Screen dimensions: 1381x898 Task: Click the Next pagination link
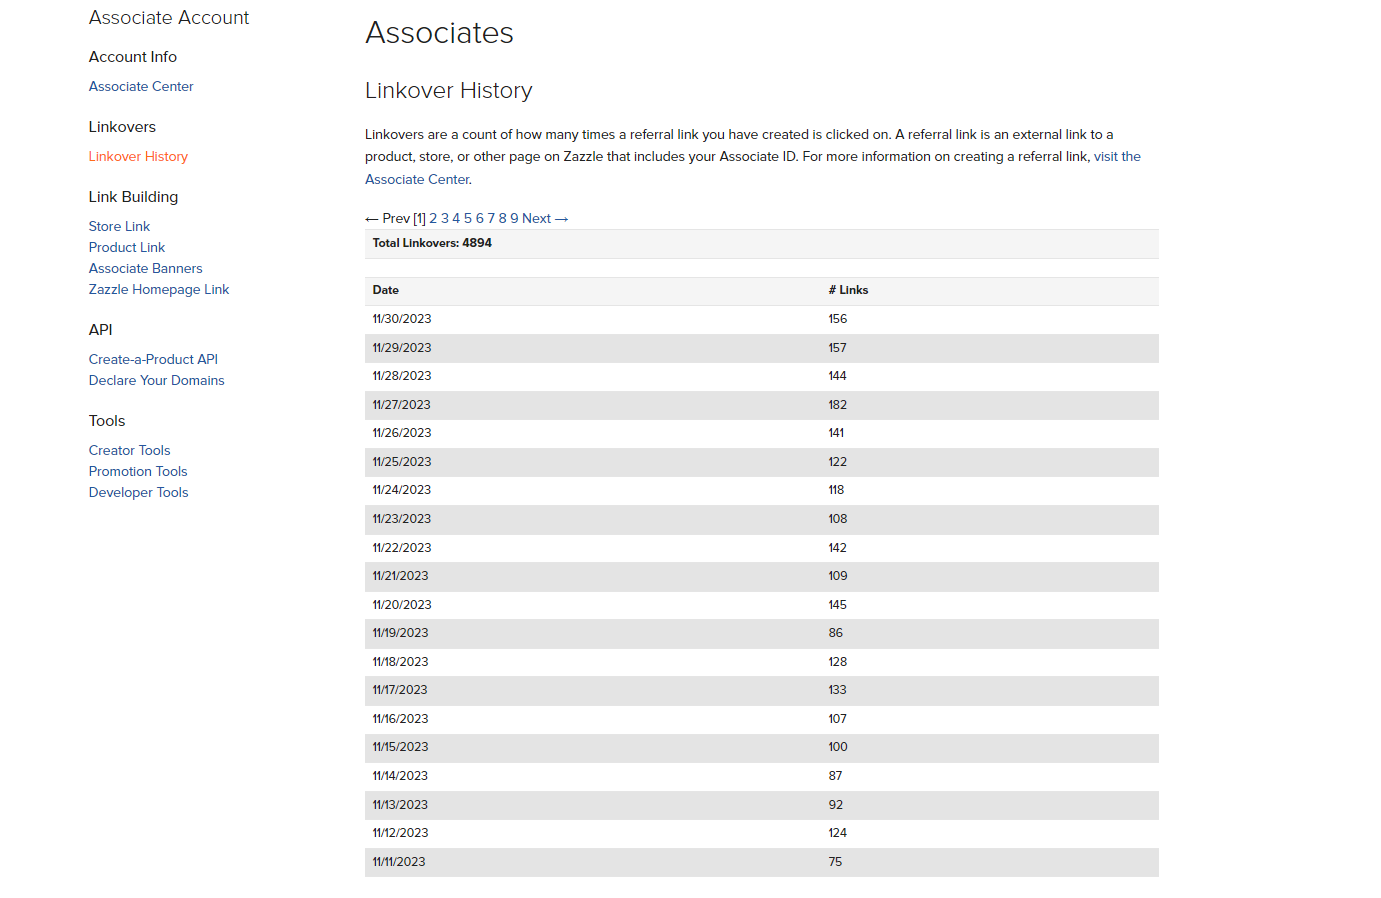(545, 219)
